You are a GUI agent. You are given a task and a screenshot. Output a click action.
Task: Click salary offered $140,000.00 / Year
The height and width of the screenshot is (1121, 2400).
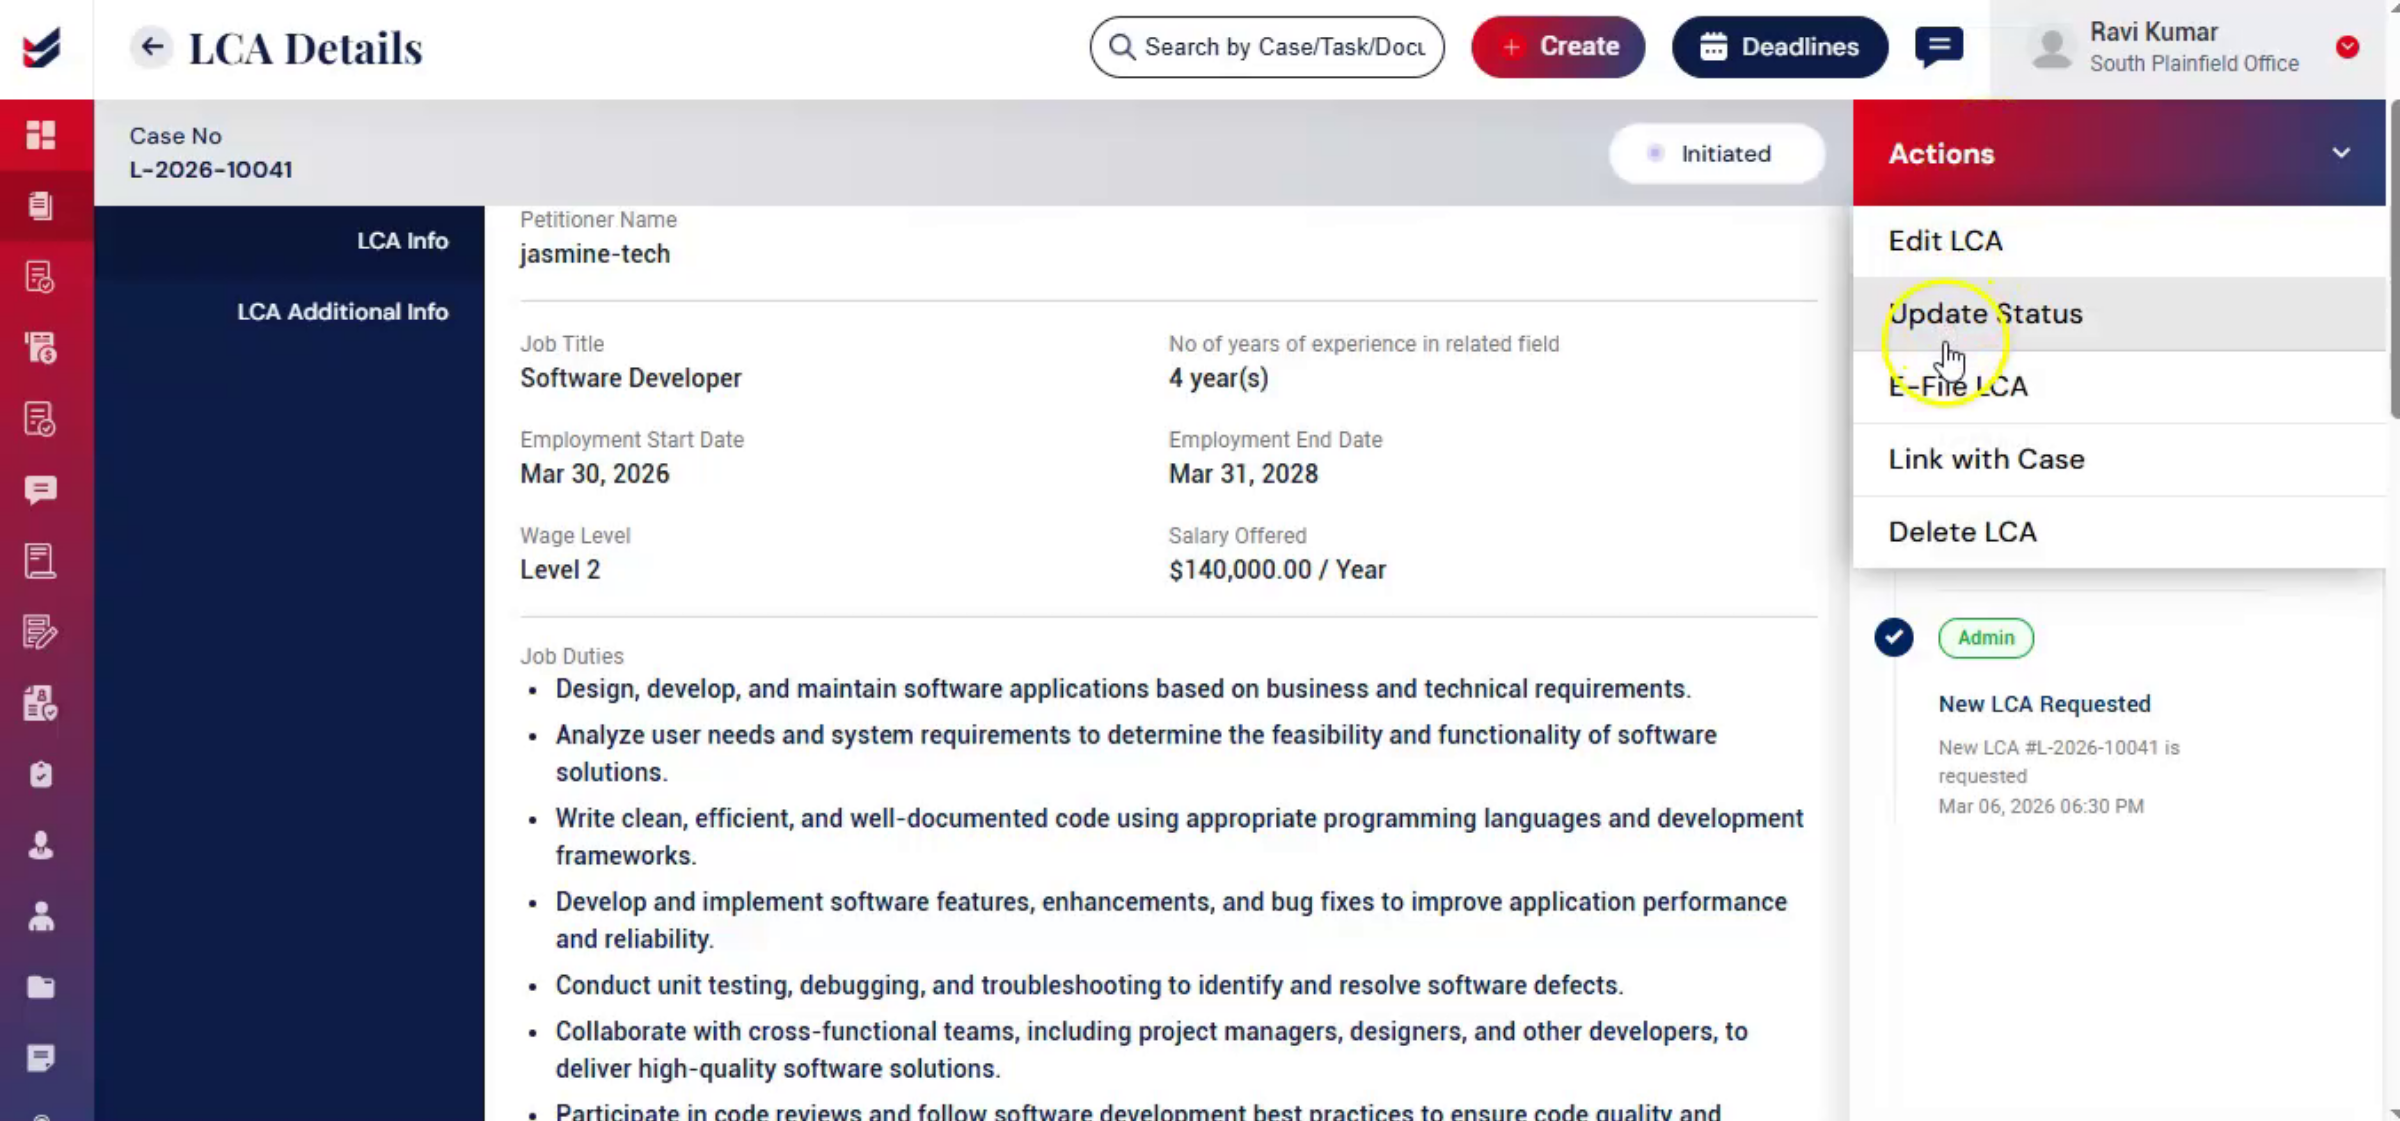pyautogui.click(x=1277, y=570)
